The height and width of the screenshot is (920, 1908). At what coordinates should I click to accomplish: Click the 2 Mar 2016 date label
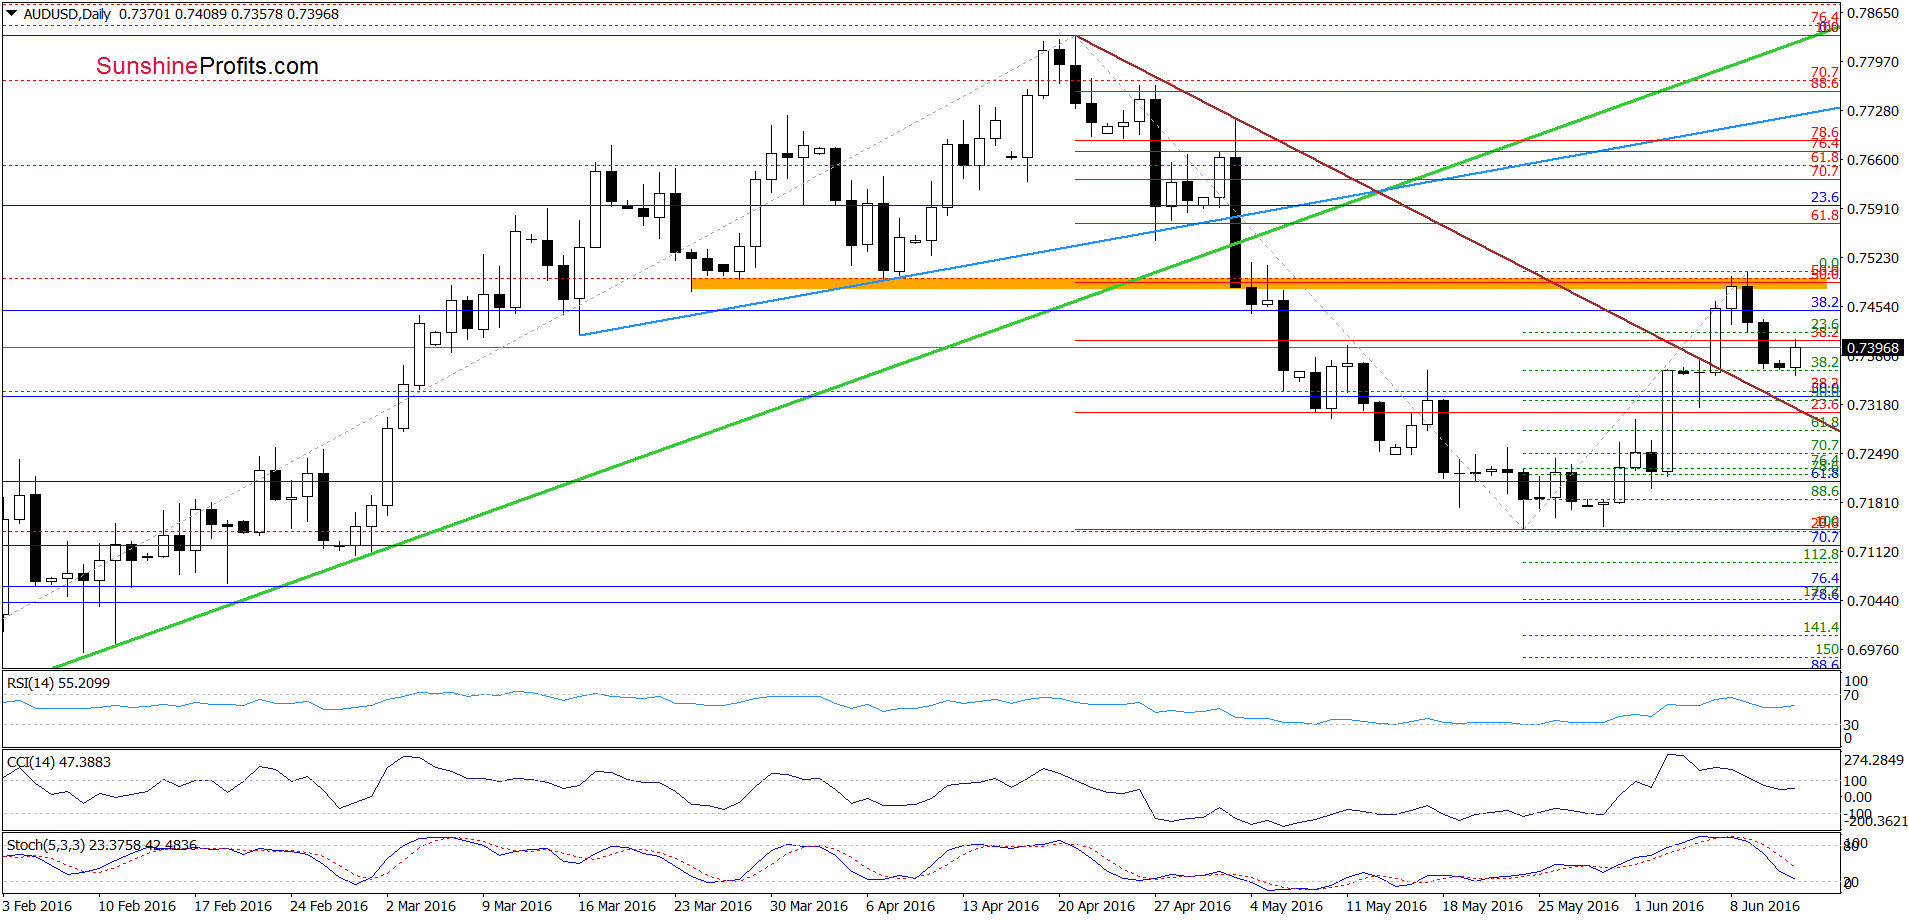pos(421,906)
